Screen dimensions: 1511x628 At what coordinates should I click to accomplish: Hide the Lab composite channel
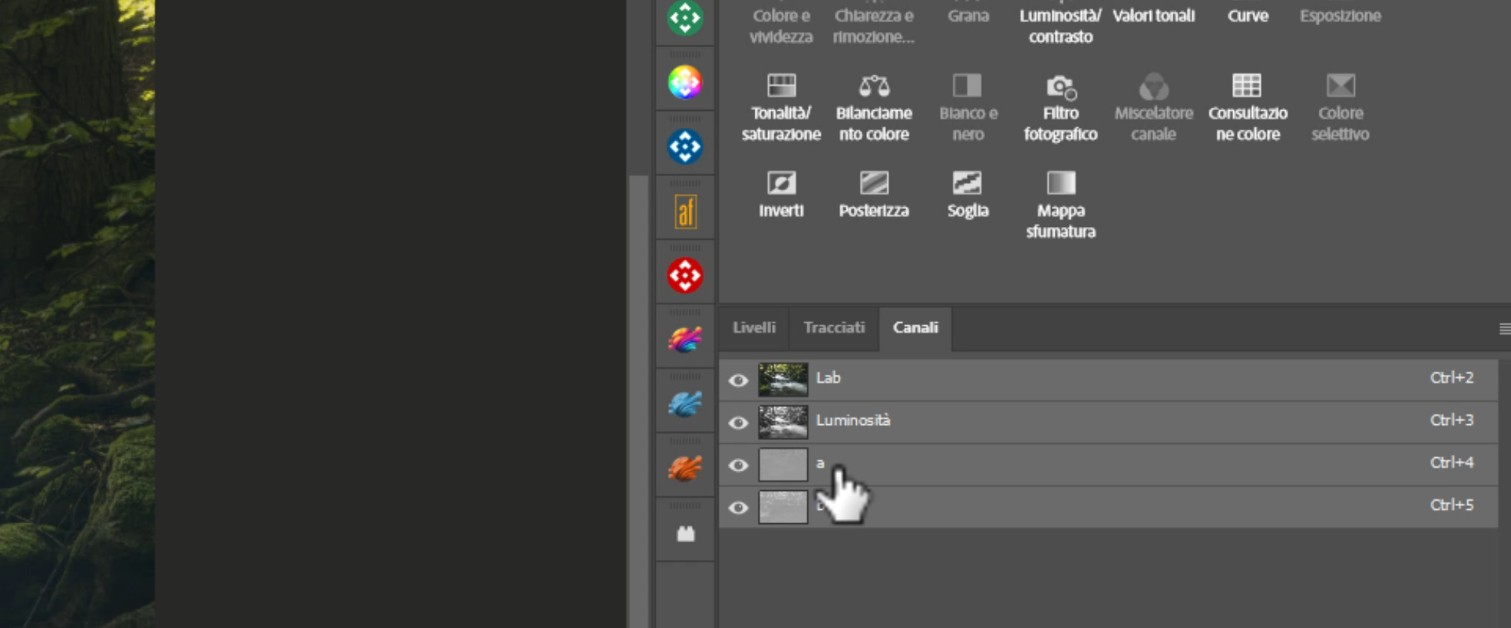click(x=738, y=380)
